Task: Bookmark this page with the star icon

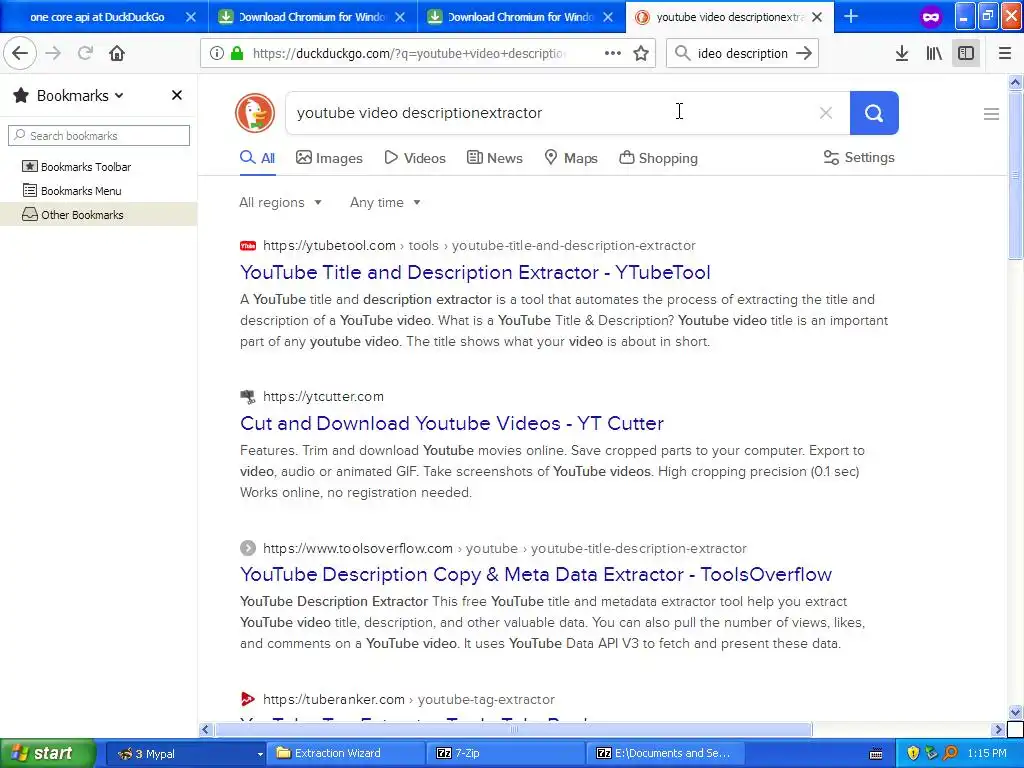Action: (x=641, y=53)
